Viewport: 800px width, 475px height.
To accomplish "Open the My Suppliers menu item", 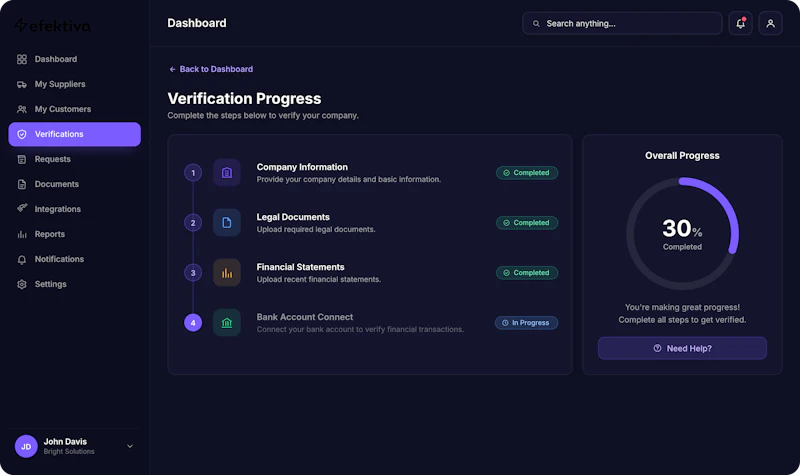I will 74,84.
